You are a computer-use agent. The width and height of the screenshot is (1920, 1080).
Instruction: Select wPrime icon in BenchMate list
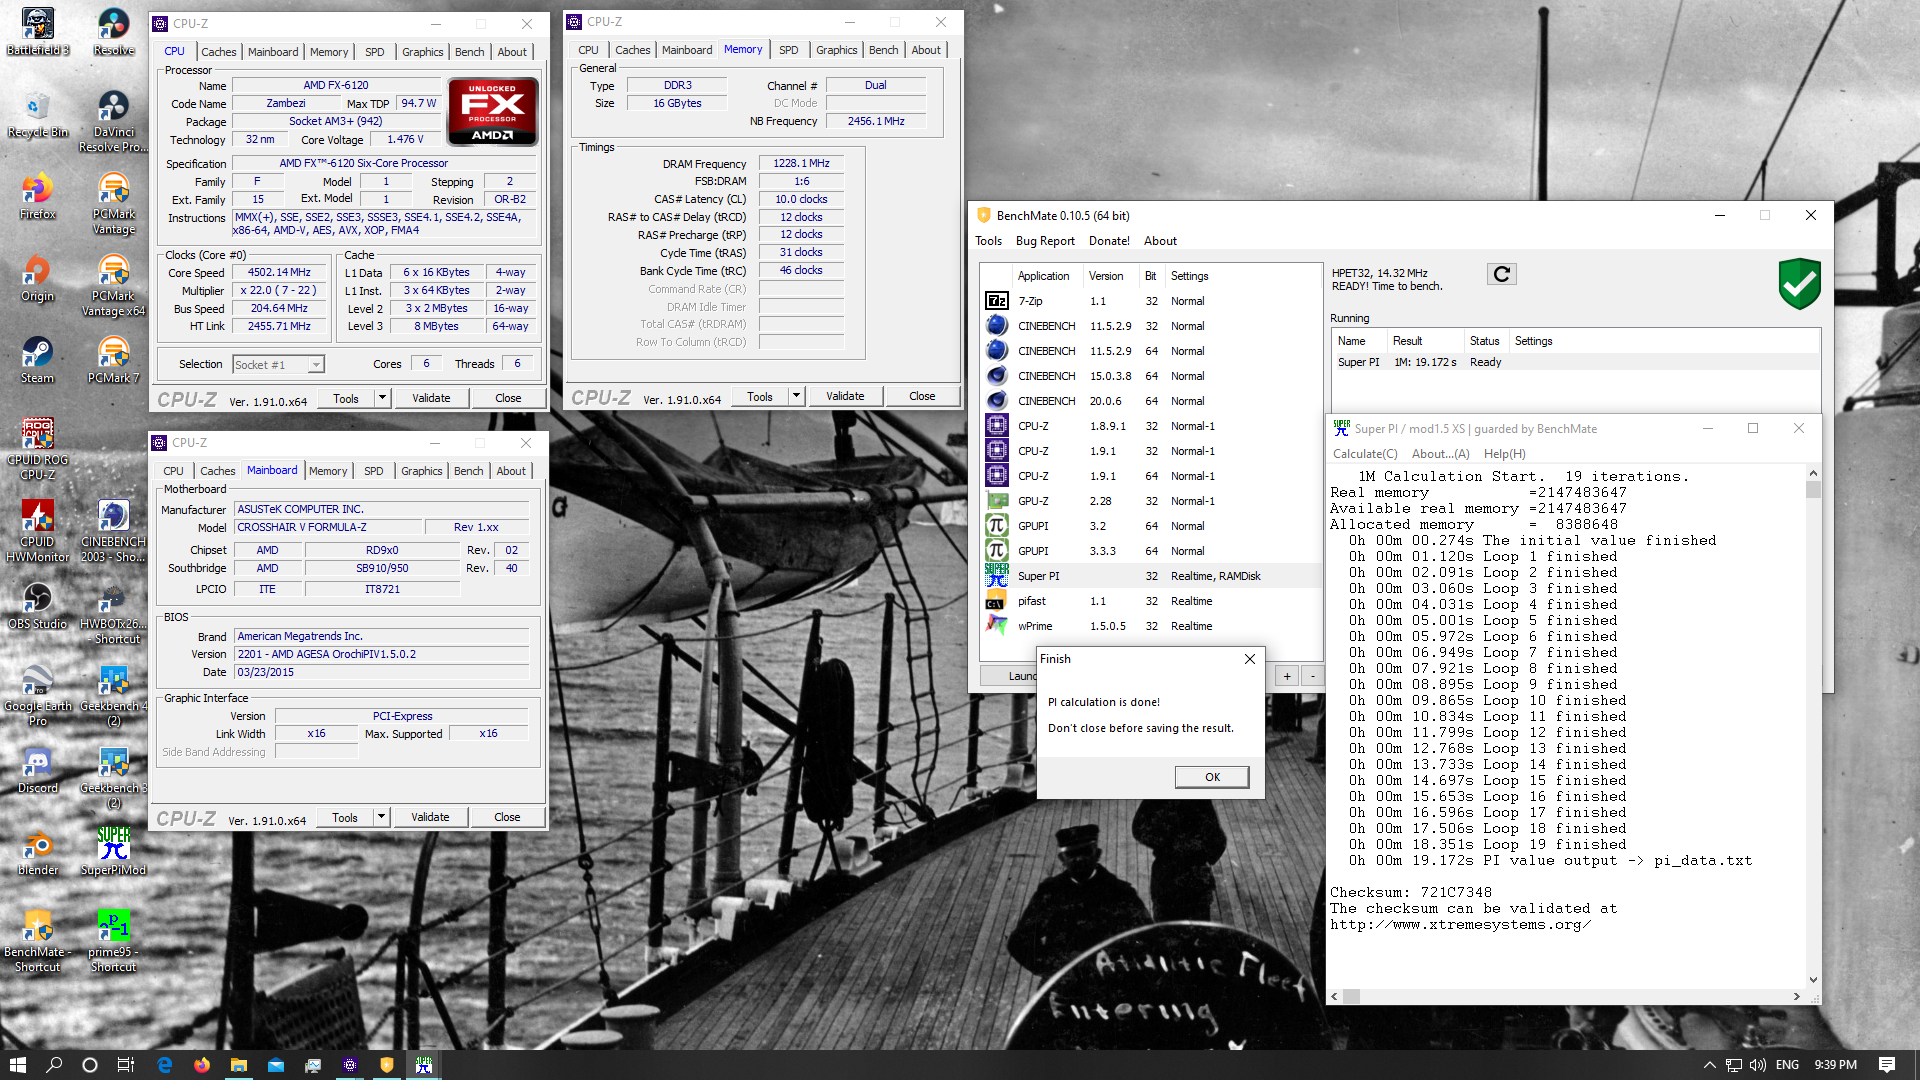click(x=997, y=626)
